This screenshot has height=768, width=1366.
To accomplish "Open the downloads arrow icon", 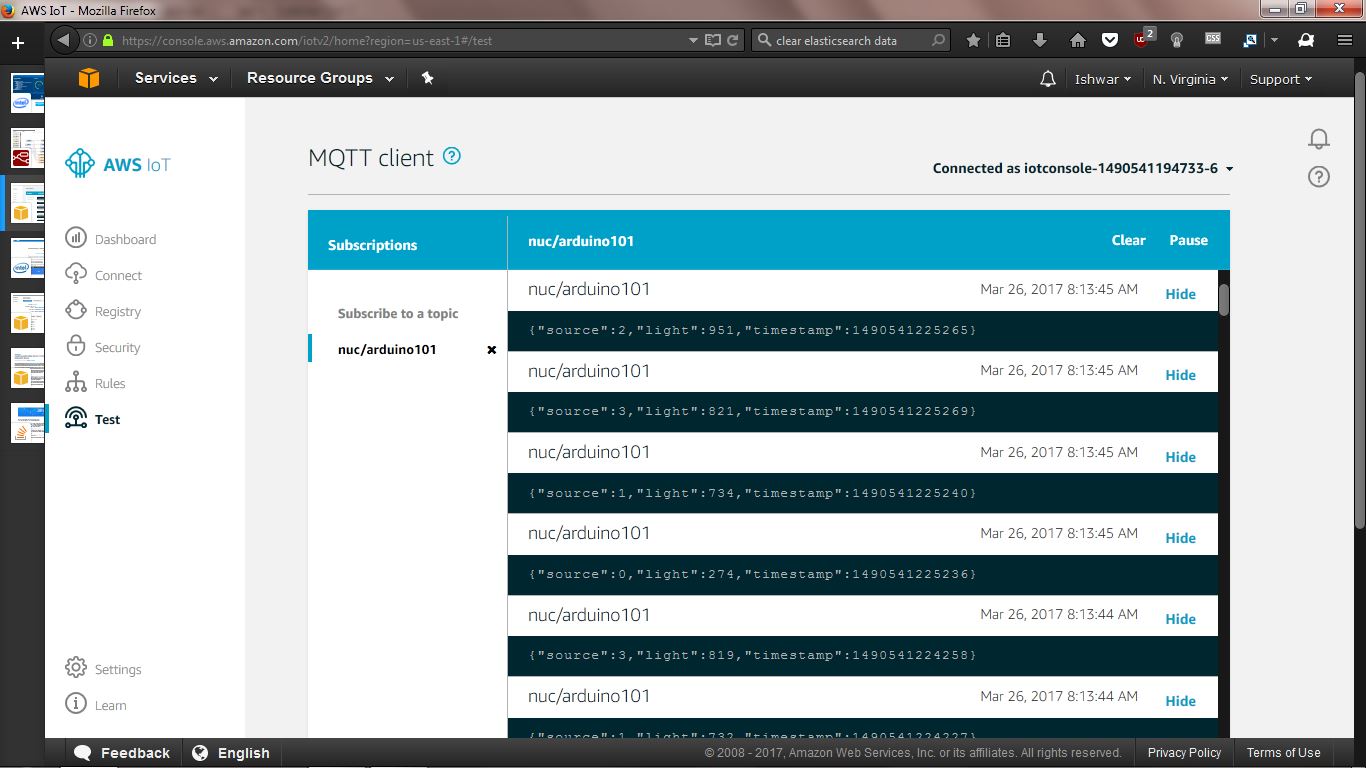I will point(1039,41).
